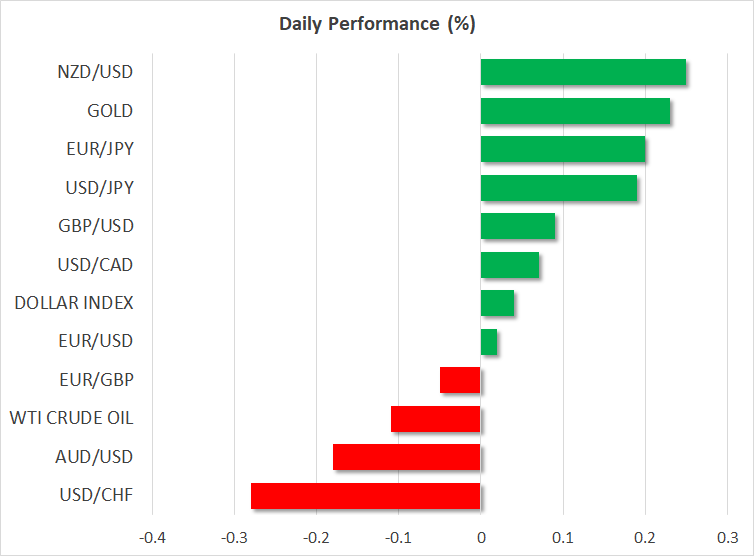This screenshot has height=556, width=754.
Task: Select the red USD/CHF bar
Action: tap(366, 496)
